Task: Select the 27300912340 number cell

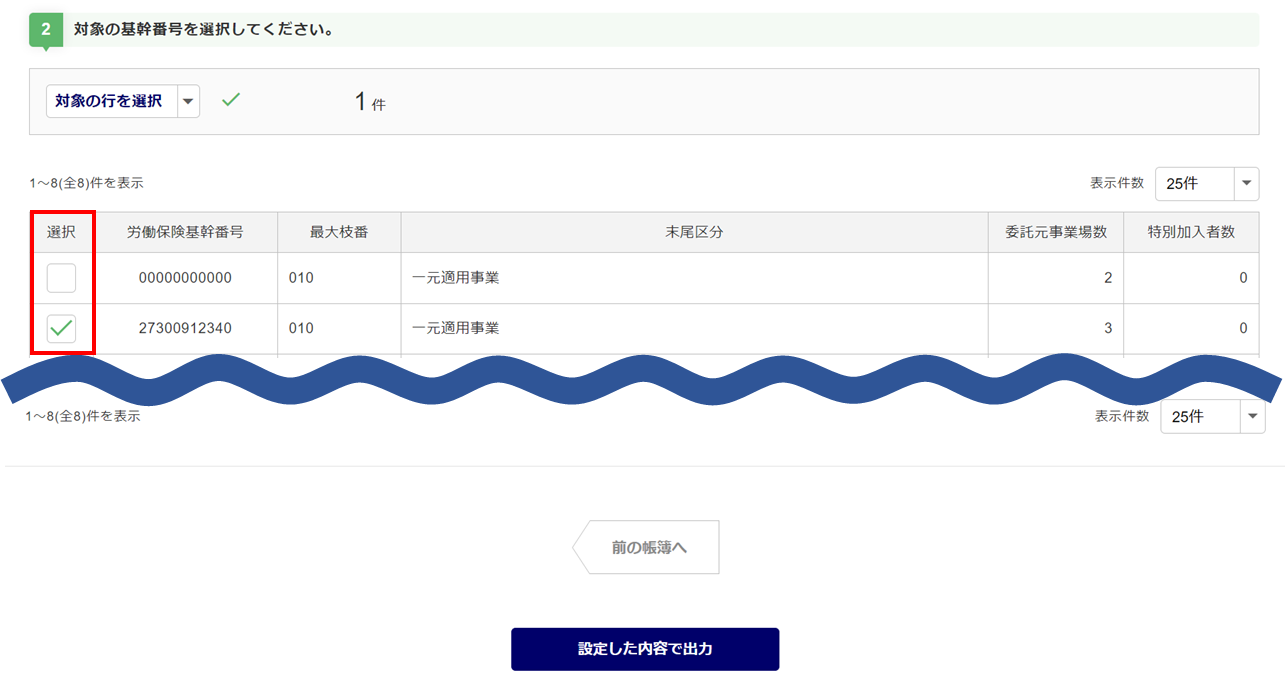Action: pyautogui.click(x=185, y=328)
